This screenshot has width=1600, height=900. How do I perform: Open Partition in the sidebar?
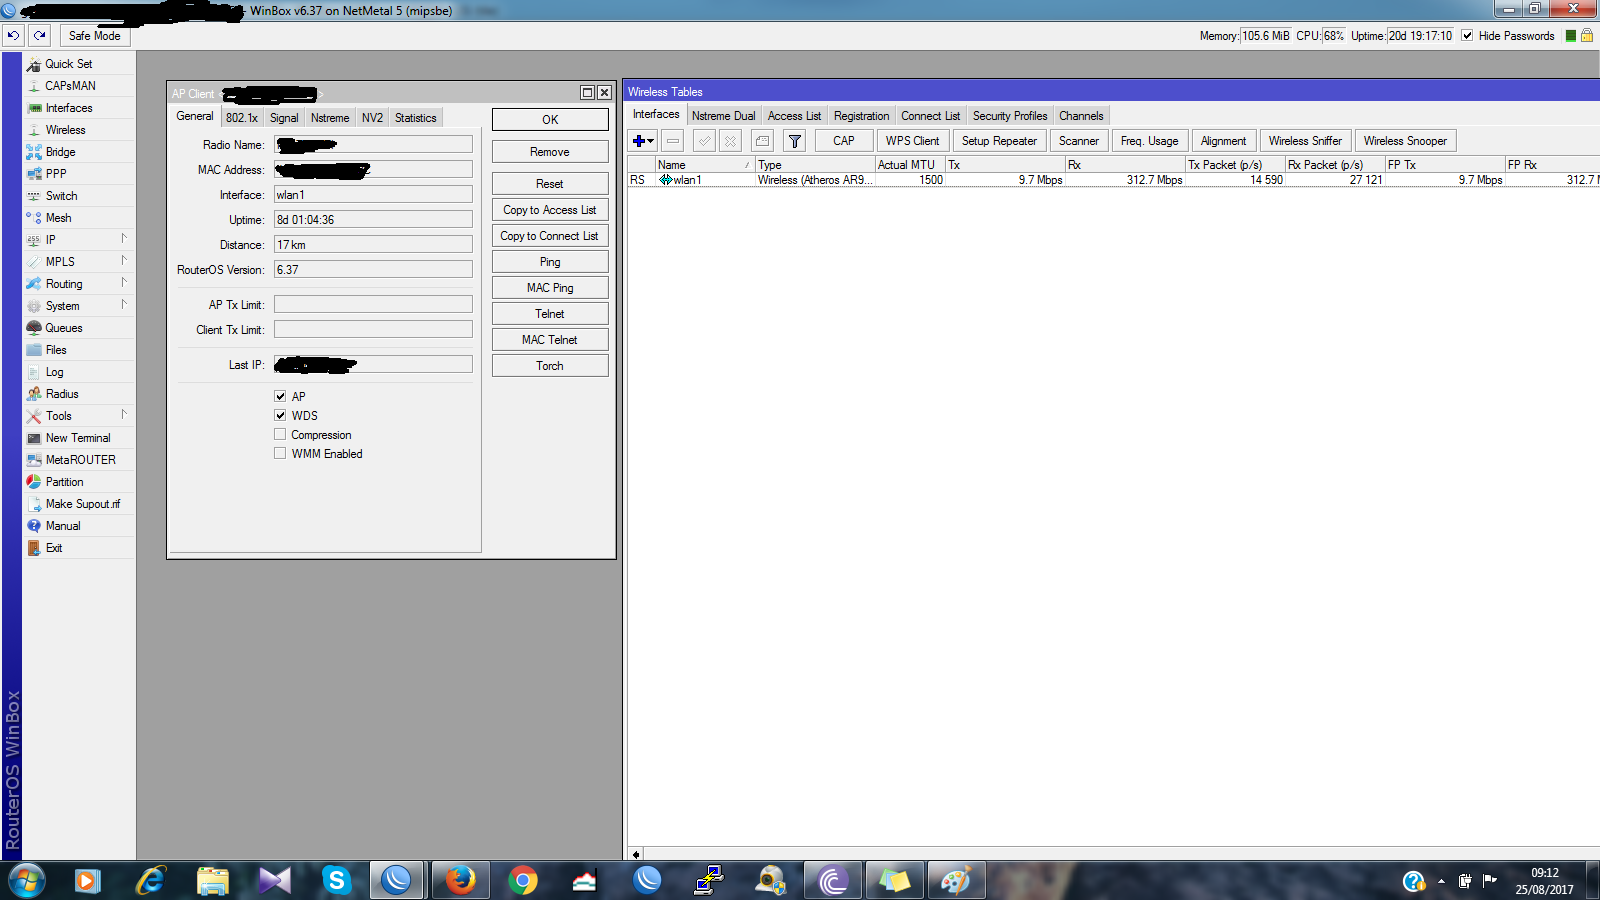(64, 482)
